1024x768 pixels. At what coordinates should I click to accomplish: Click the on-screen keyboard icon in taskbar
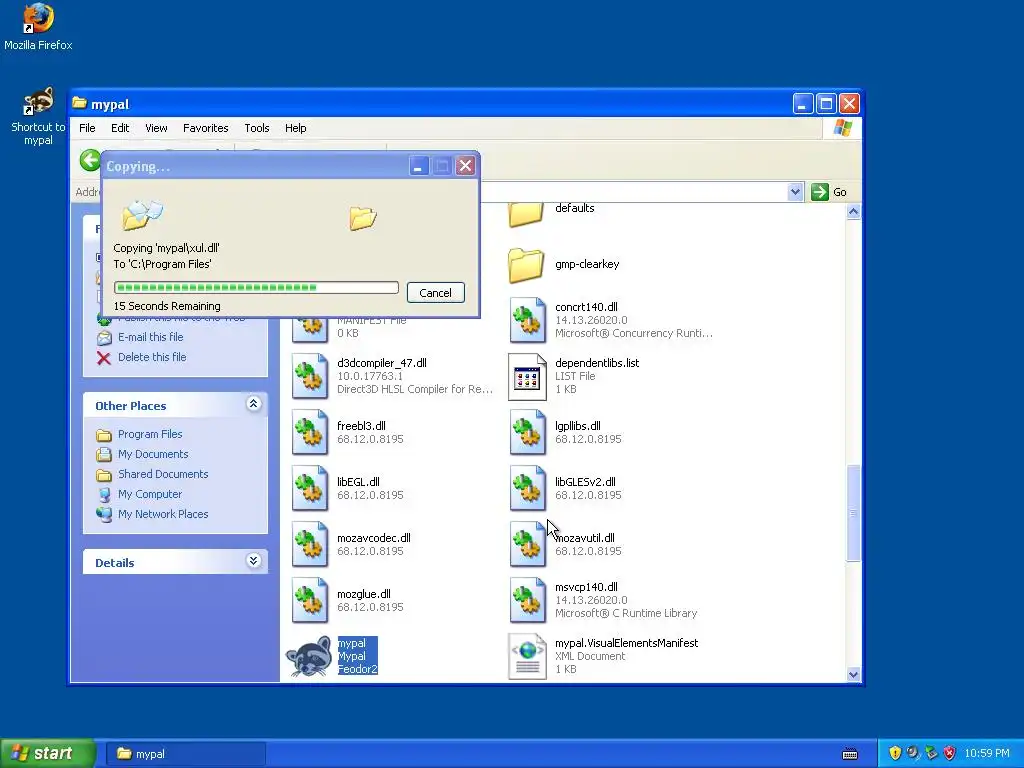tap(850, 754)
